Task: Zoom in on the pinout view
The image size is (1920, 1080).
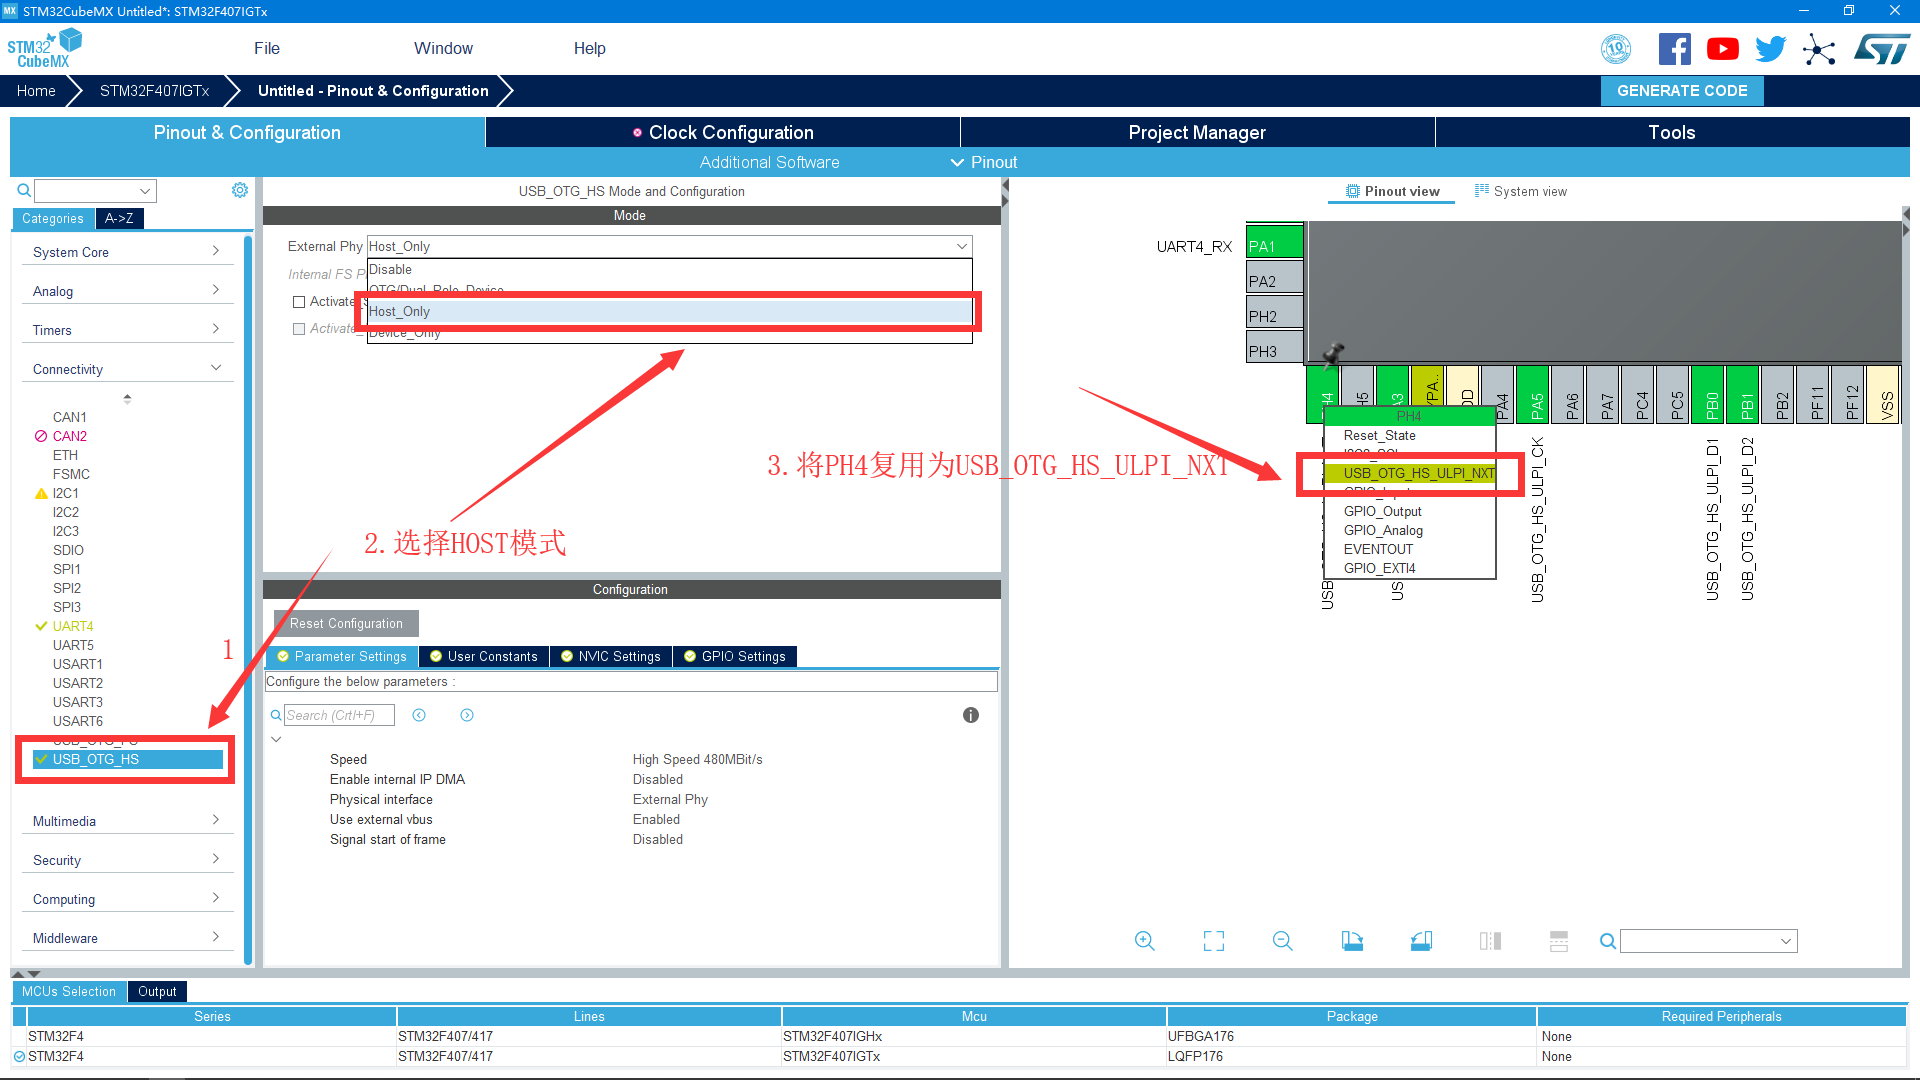Action: [1144, 941]
